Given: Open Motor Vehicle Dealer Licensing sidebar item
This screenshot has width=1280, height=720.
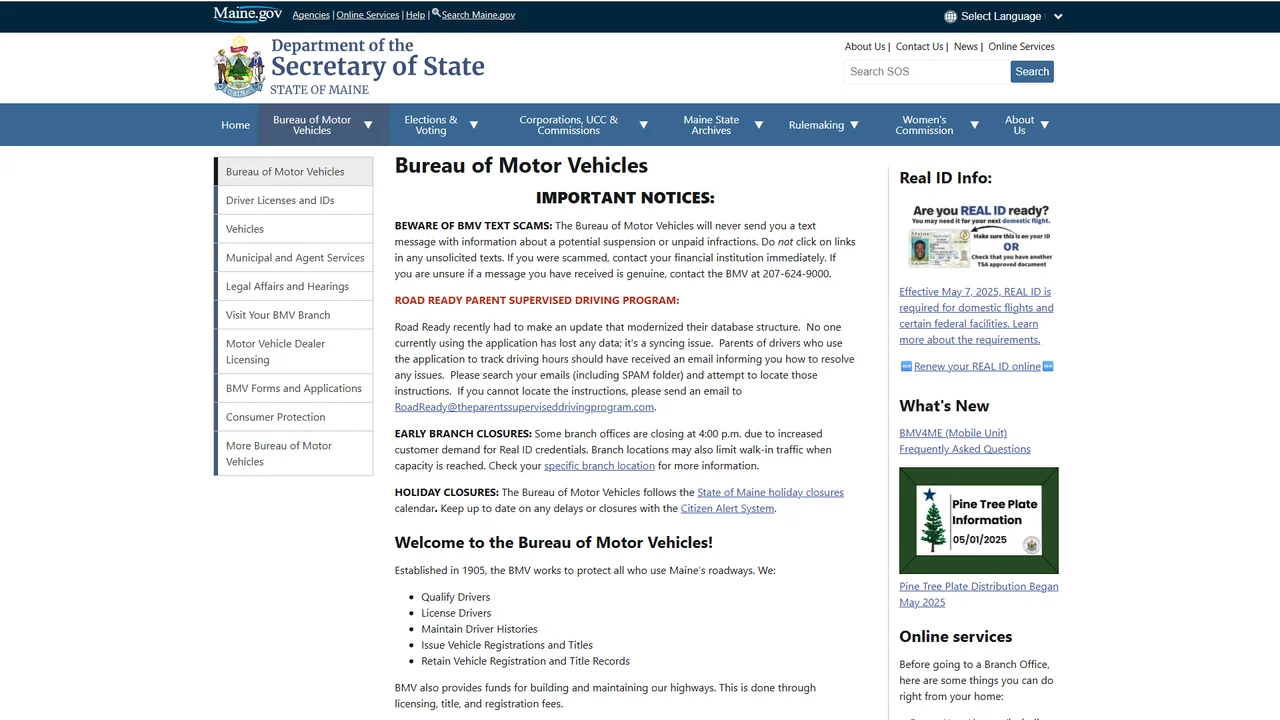Looking at the screenshot, I should tap(294, 352).
